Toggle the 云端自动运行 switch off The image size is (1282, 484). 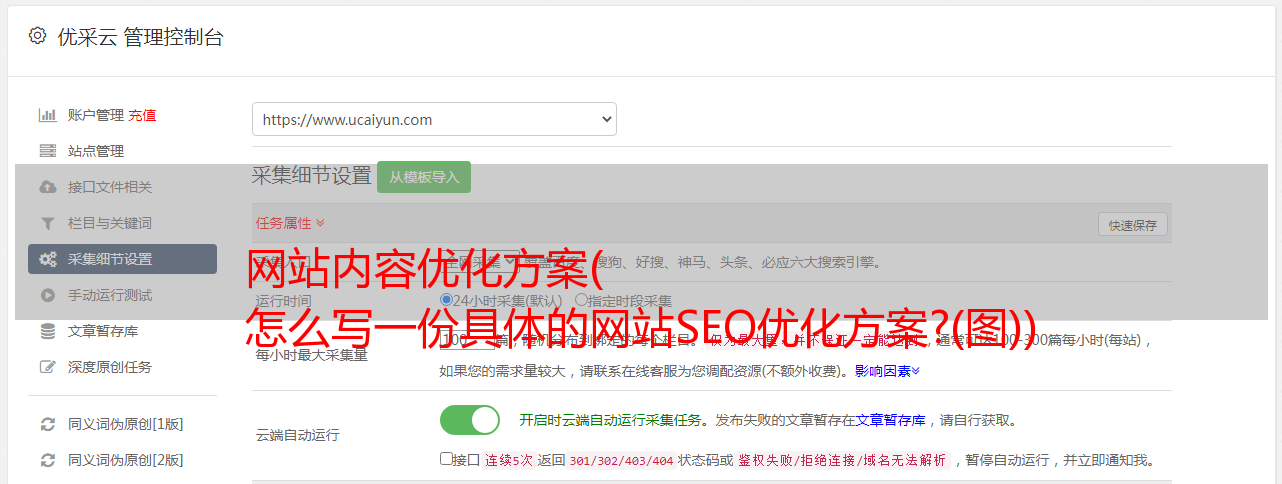470,420
